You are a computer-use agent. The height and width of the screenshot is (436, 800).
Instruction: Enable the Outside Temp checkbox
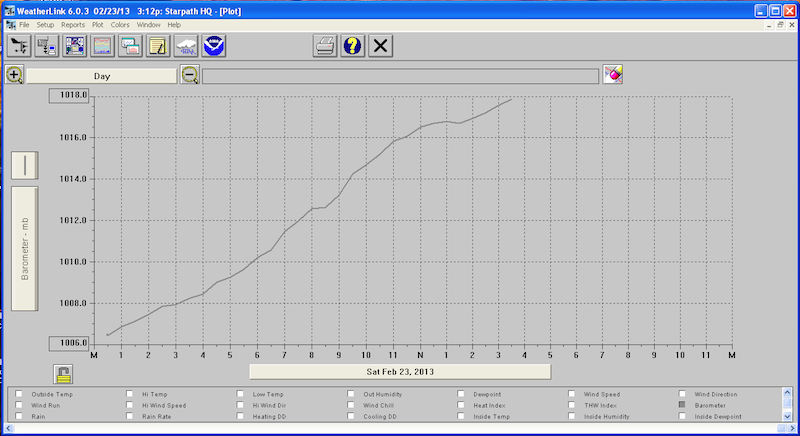pyautogui.click(x=19, y=394)
